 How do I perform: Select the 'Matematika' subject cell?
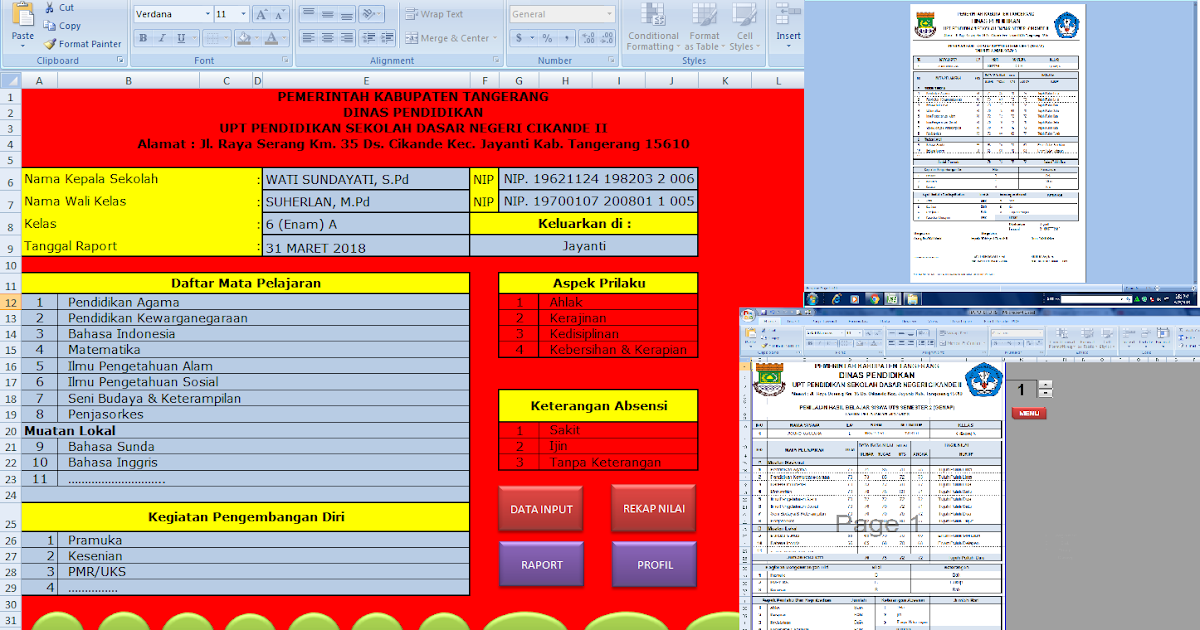(264, 350)
